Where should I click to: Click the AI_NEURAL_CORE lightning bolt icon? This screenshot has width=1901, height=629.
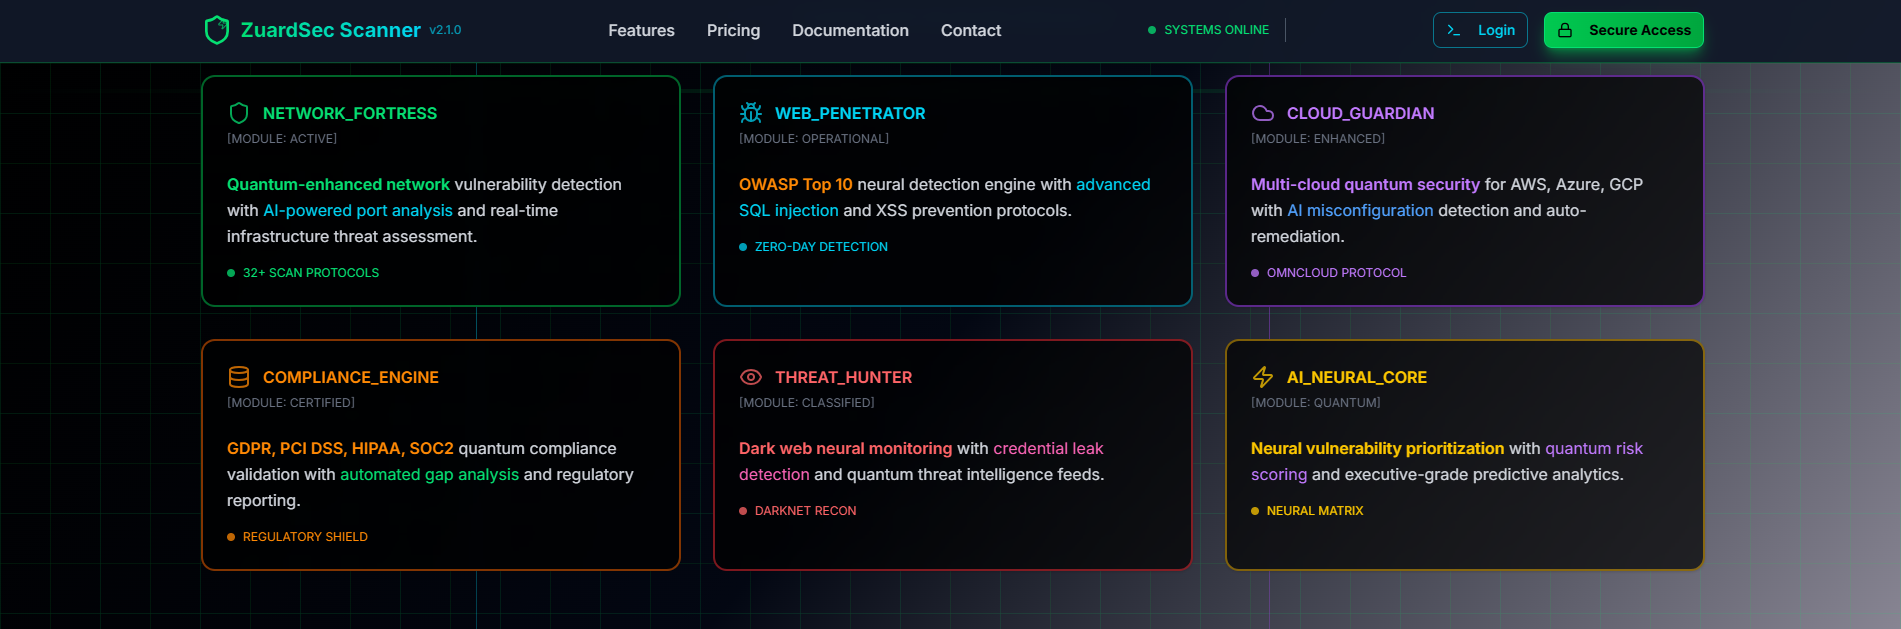[1263, 377]
